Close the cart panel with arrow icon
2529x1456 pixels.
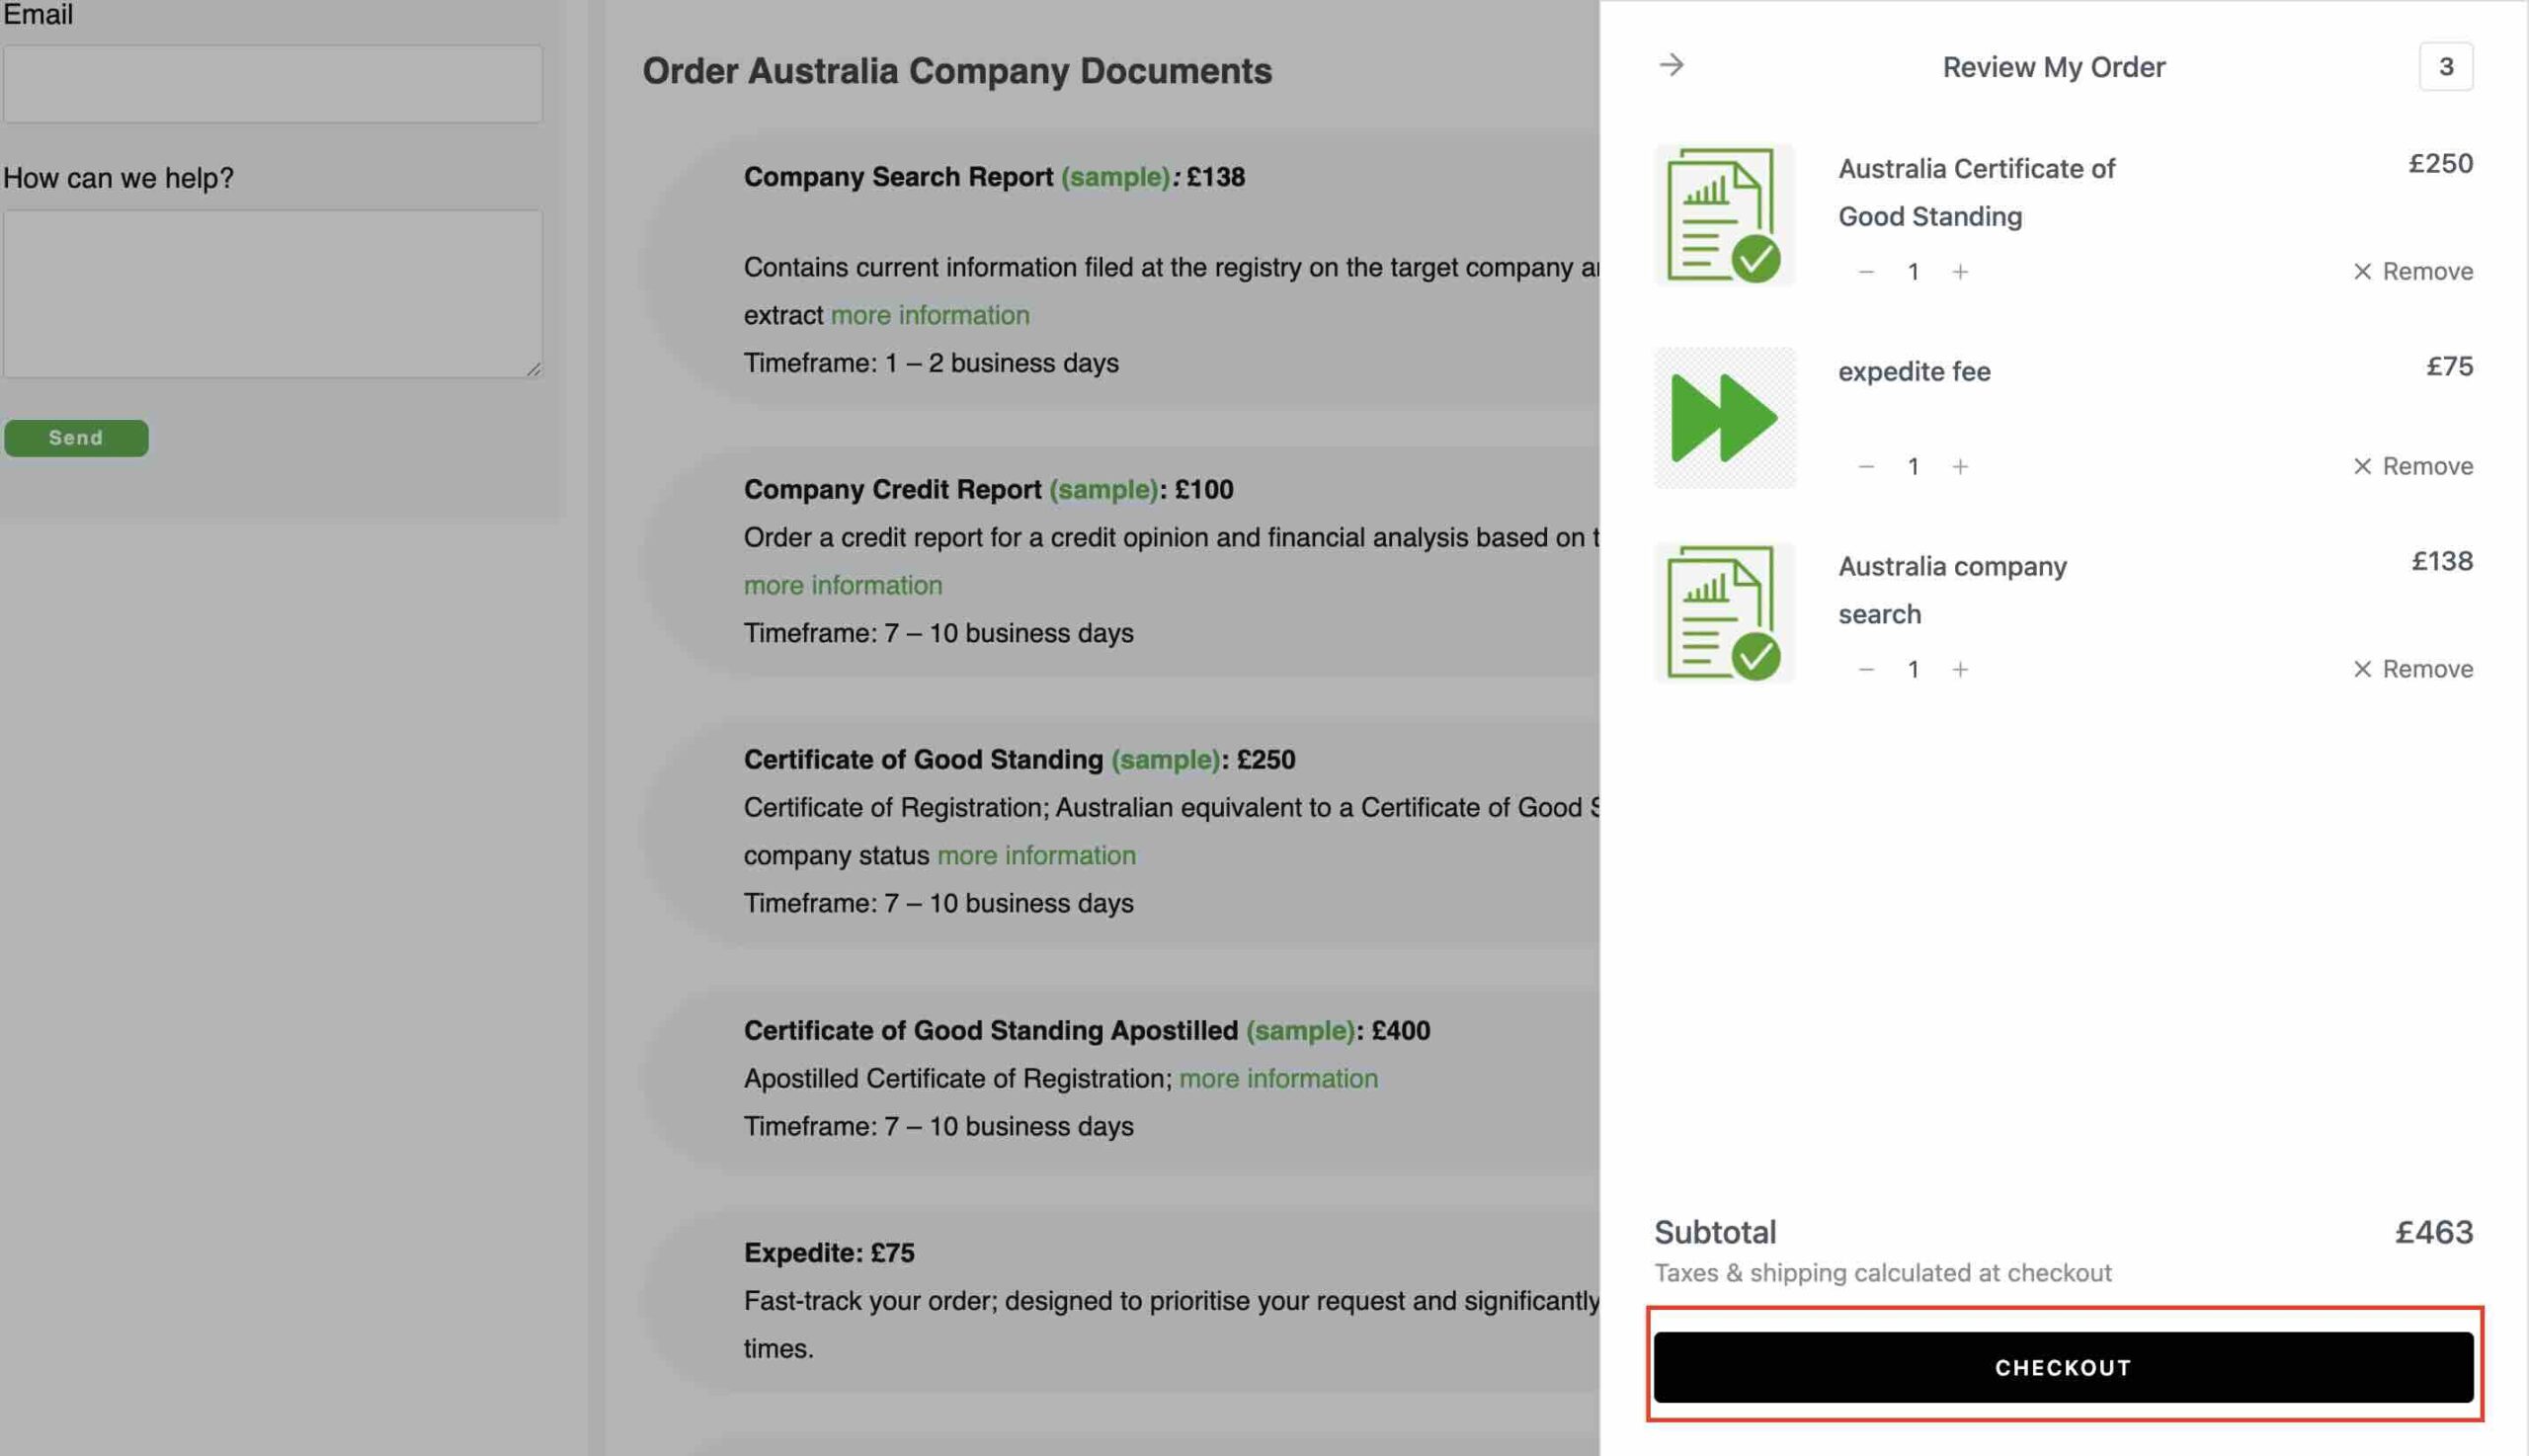coord(1671,66)
